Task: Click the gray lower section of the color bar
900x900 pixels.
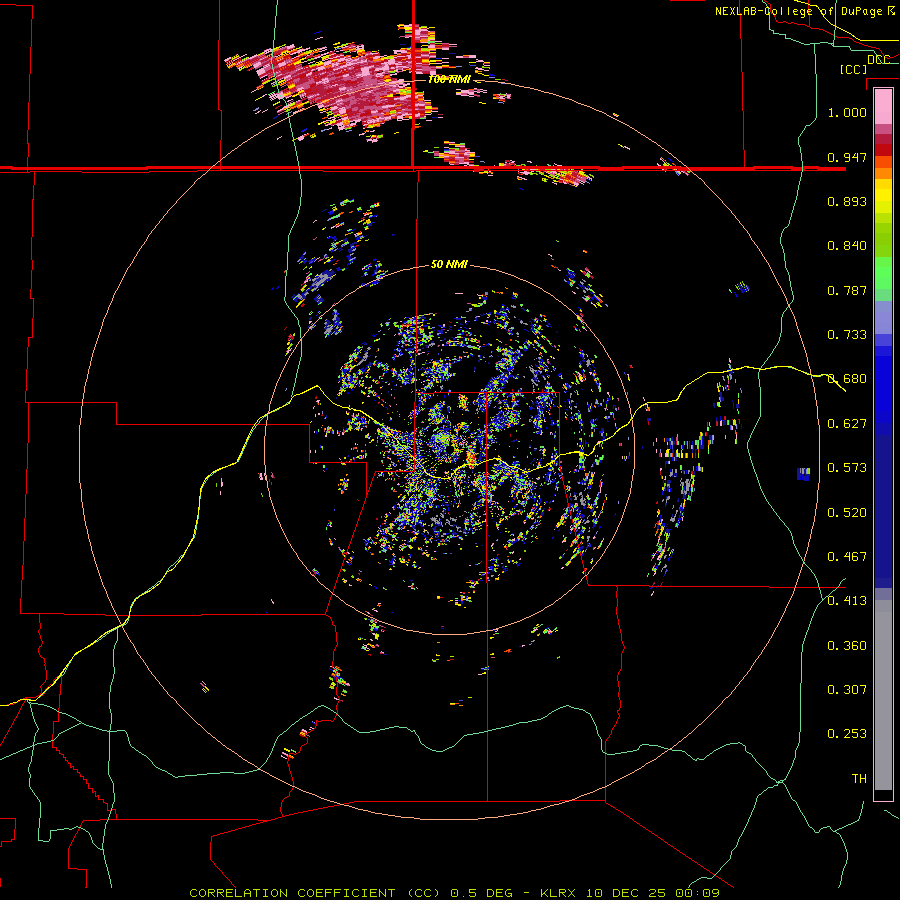Action: [x=883, y=695]
